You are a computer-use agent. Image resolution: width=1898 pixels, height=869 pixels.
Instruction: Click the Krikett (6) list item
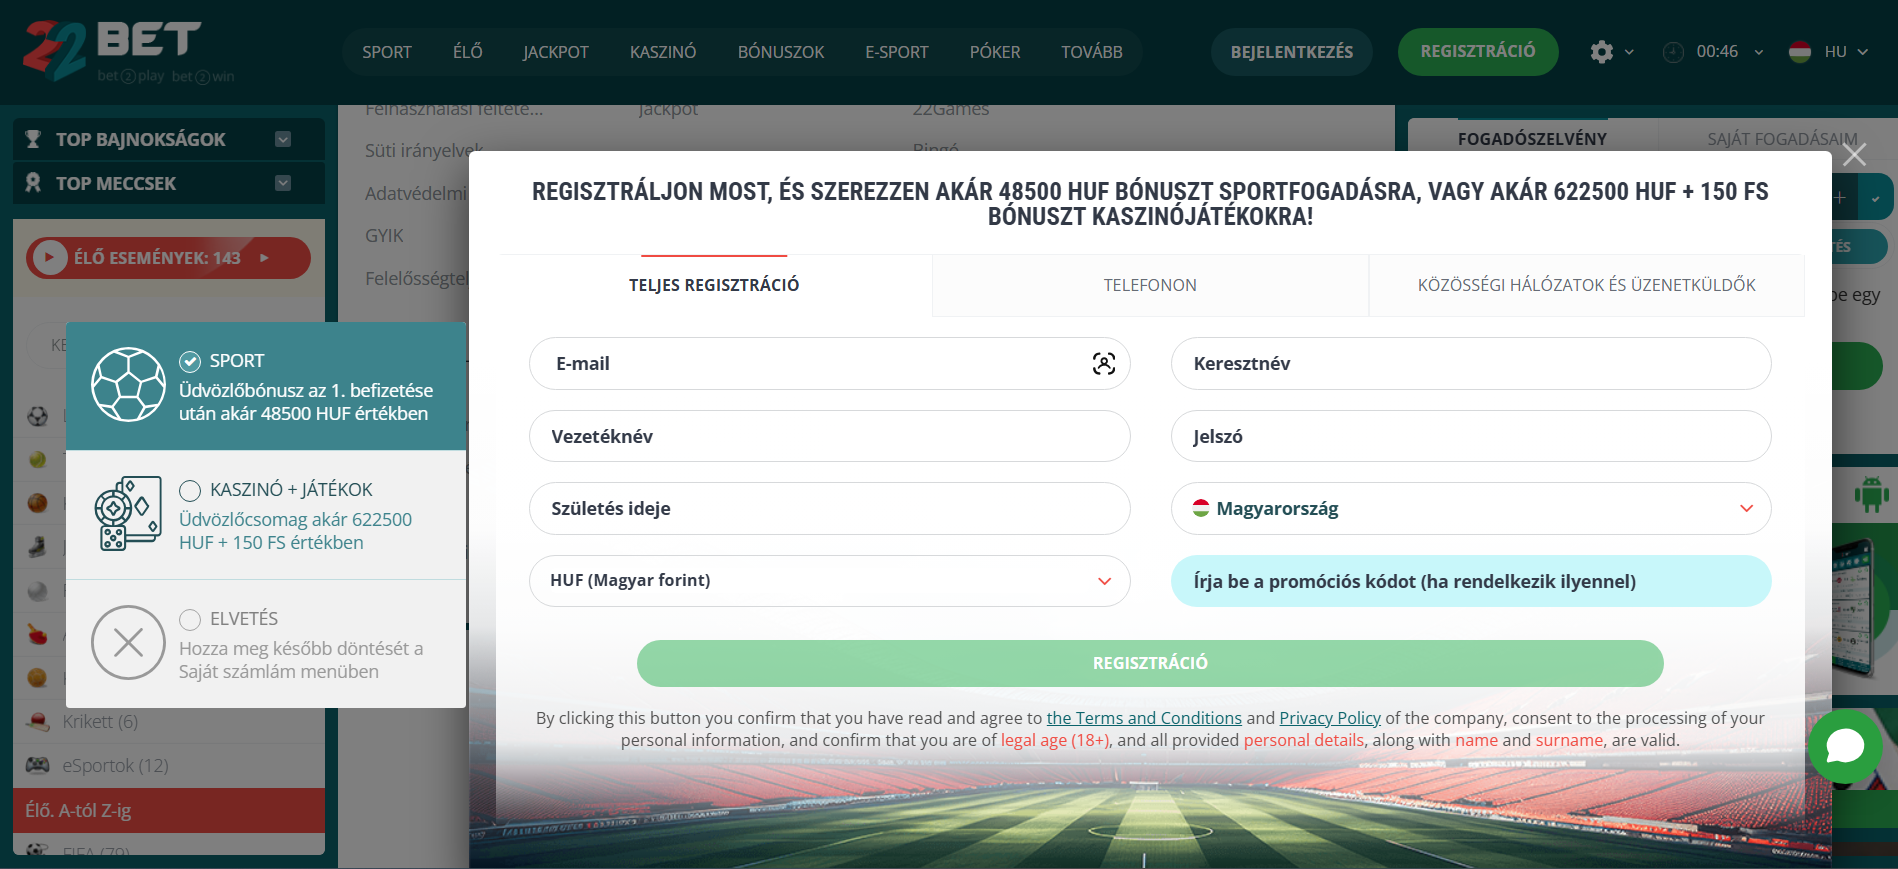(169, 722)
